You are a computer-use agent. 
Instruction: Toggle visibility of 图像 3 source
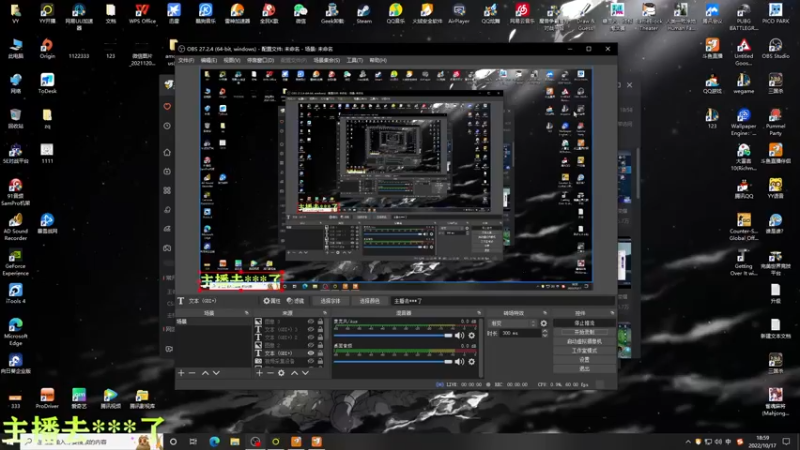pyautogui.click(x=311, y=321)
